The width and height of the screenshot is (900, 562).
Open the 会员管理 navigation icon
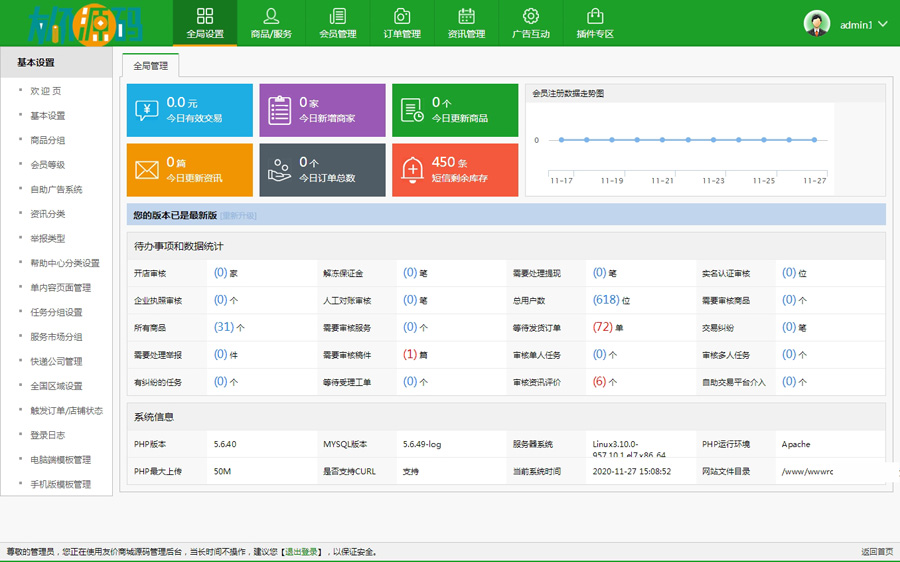(x=337, y=16)
